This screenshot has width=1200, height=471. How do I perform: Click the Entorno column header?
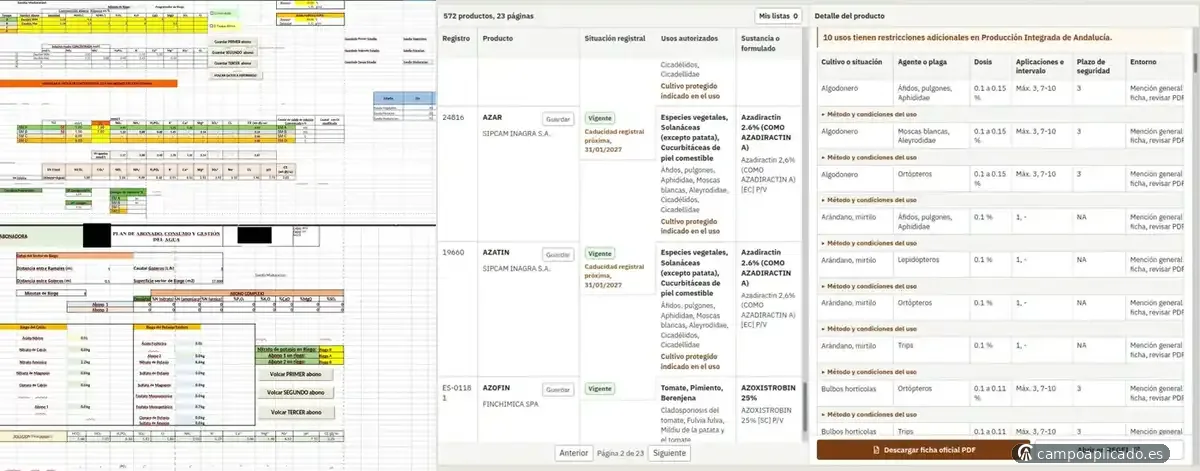coord(1143,61)
